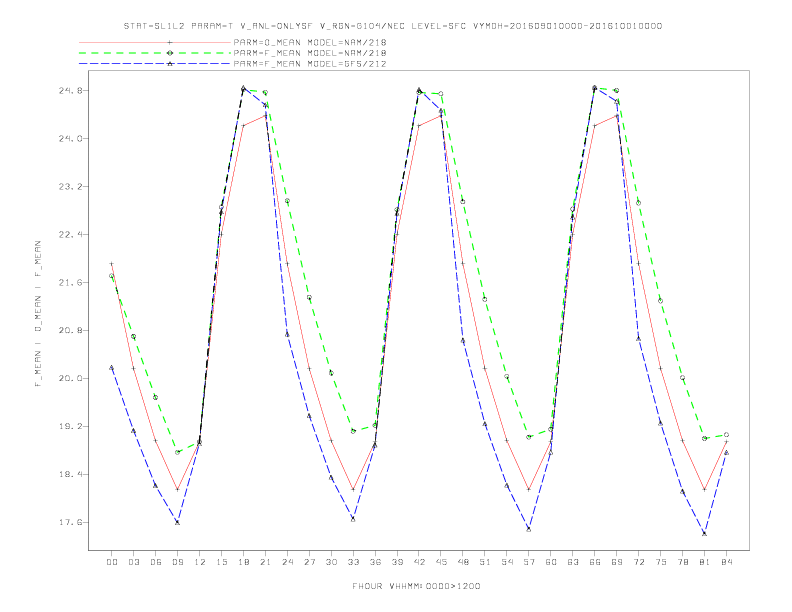Screen dimensions: 792x612
Task: Click x-axis forecast hour label 18
Action: [x=243, y=562]
